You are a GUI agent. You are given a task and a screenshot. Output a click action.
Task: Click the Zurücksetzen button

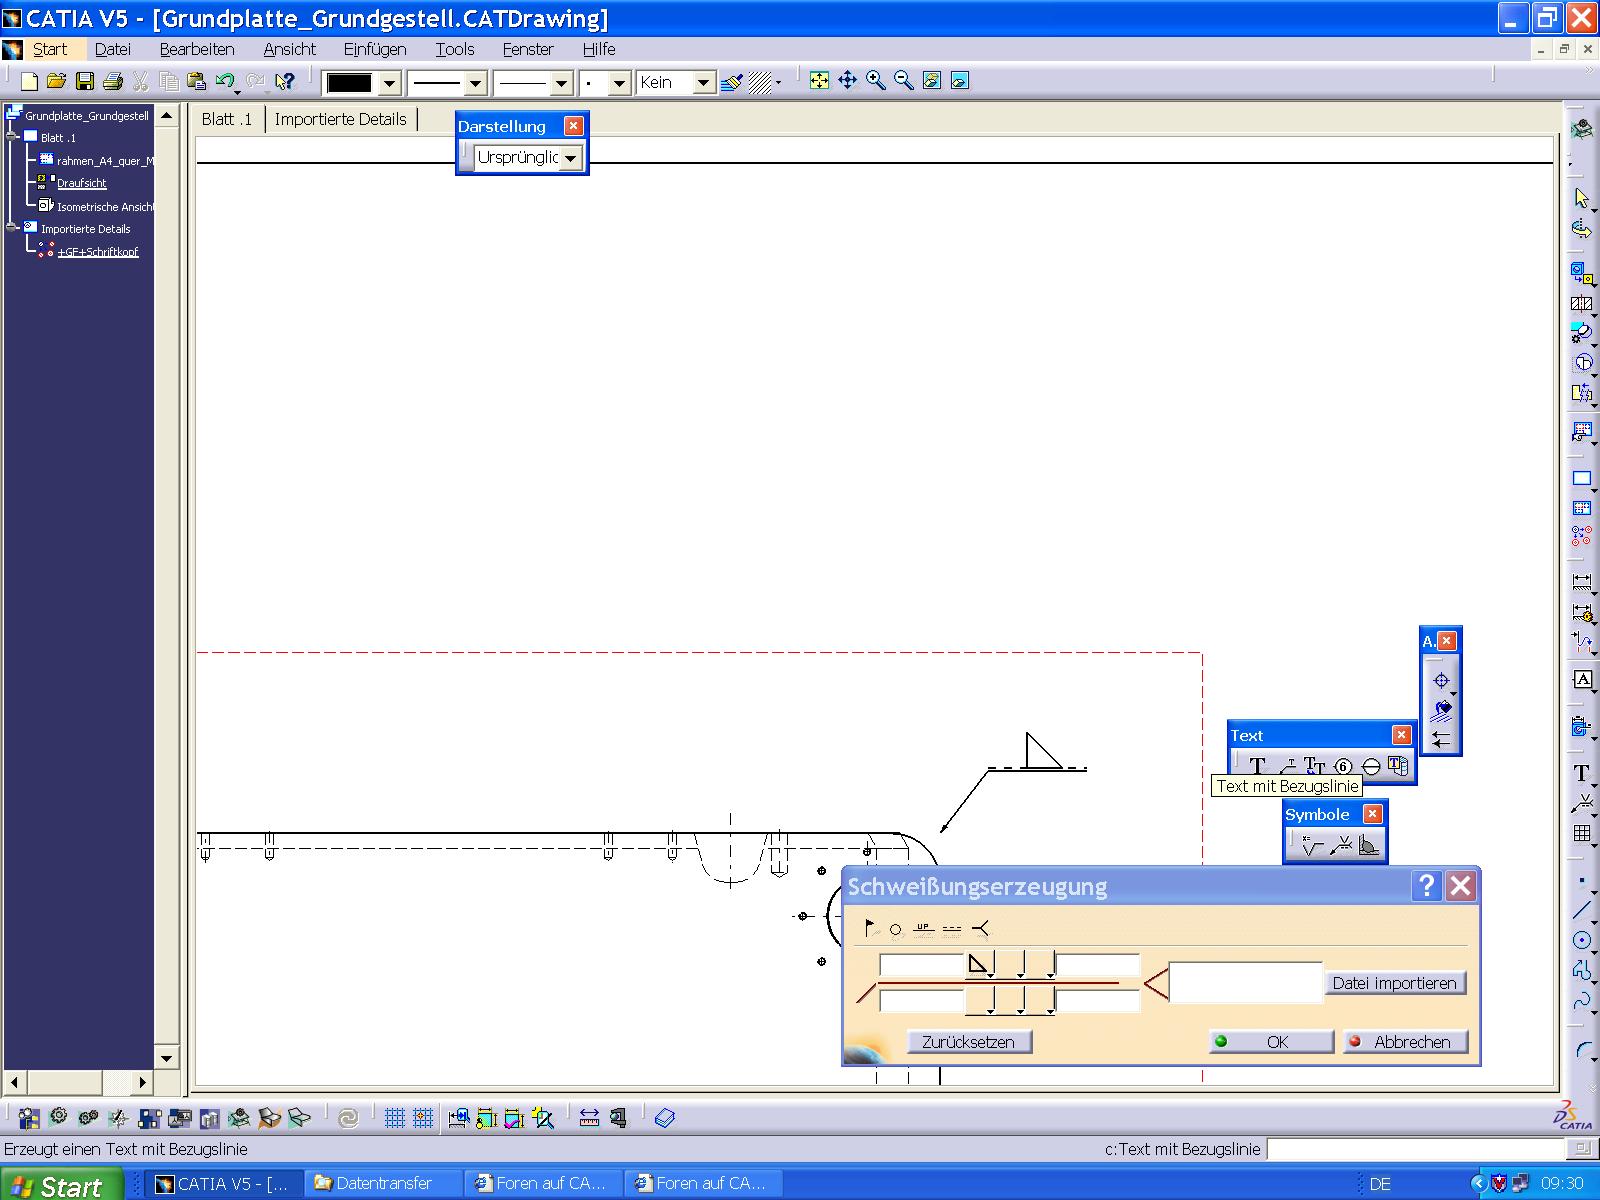968,1042
